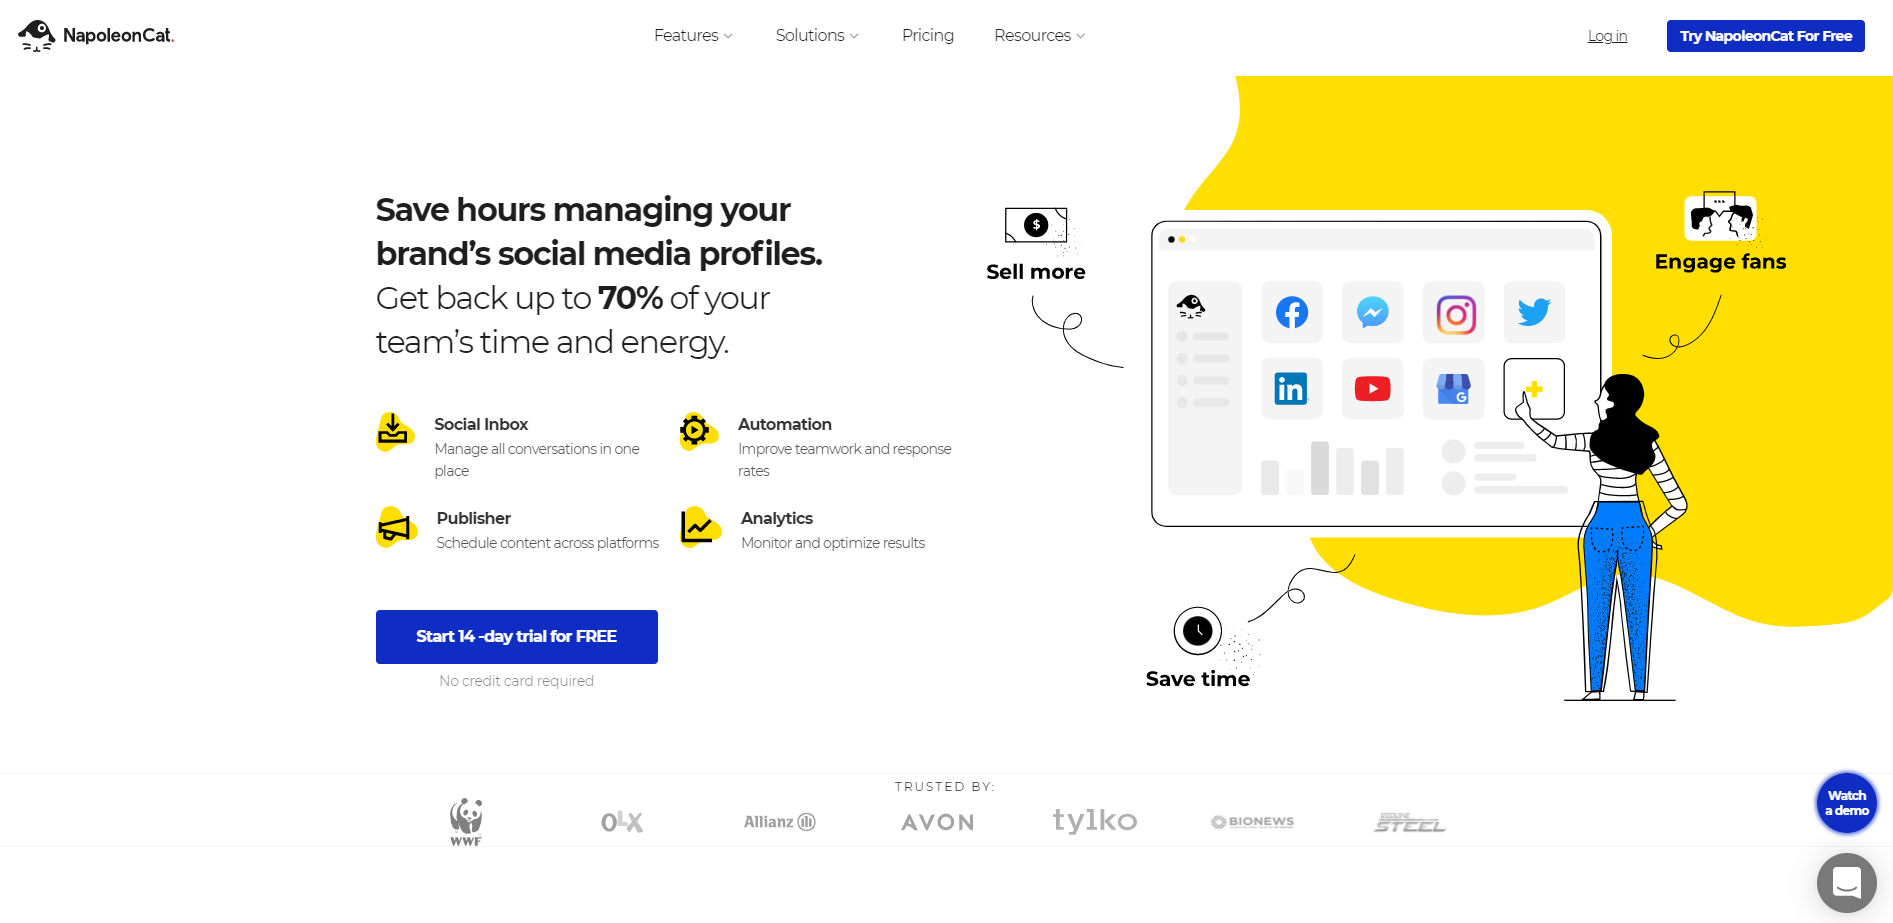
Task: Click the Google My Business icon
Action: click(1454, 388)
